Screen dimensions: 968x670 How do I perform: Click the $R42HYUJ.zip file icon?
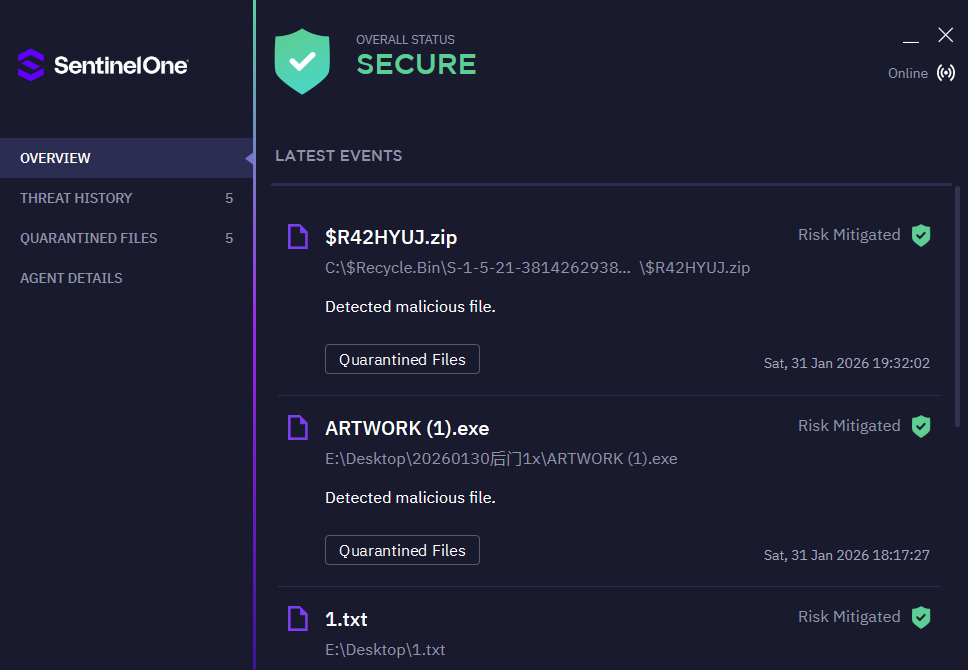tap(297, 237)
